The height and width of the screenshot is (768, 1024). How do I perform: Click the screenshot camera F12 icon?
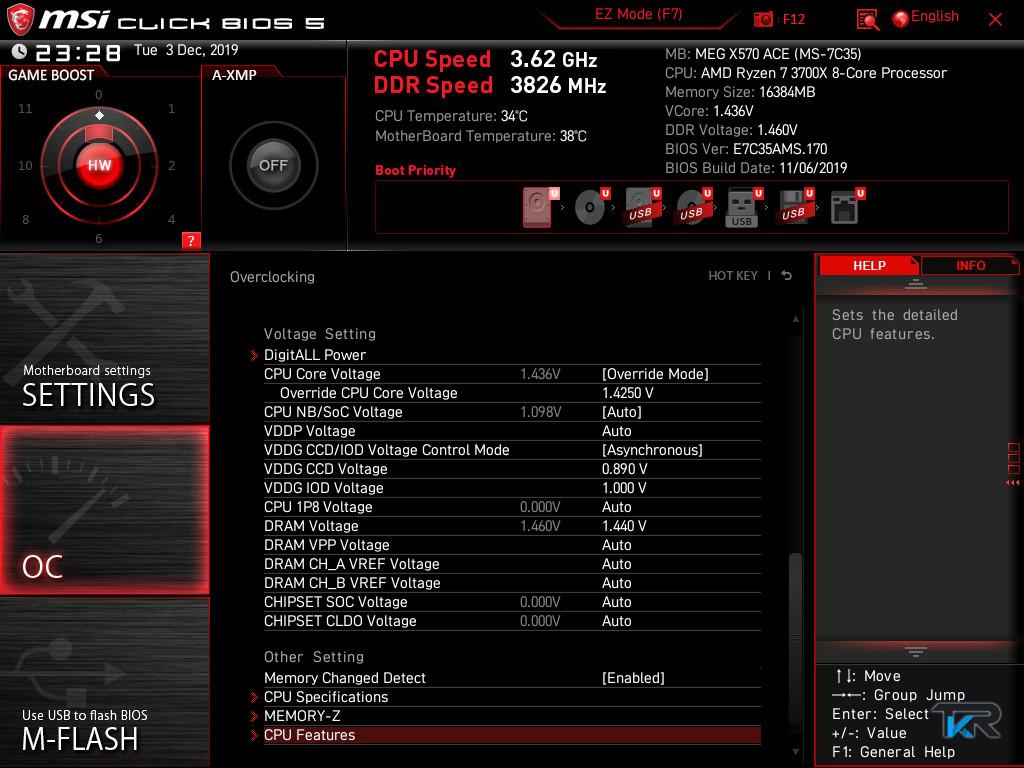coord(763,19)
